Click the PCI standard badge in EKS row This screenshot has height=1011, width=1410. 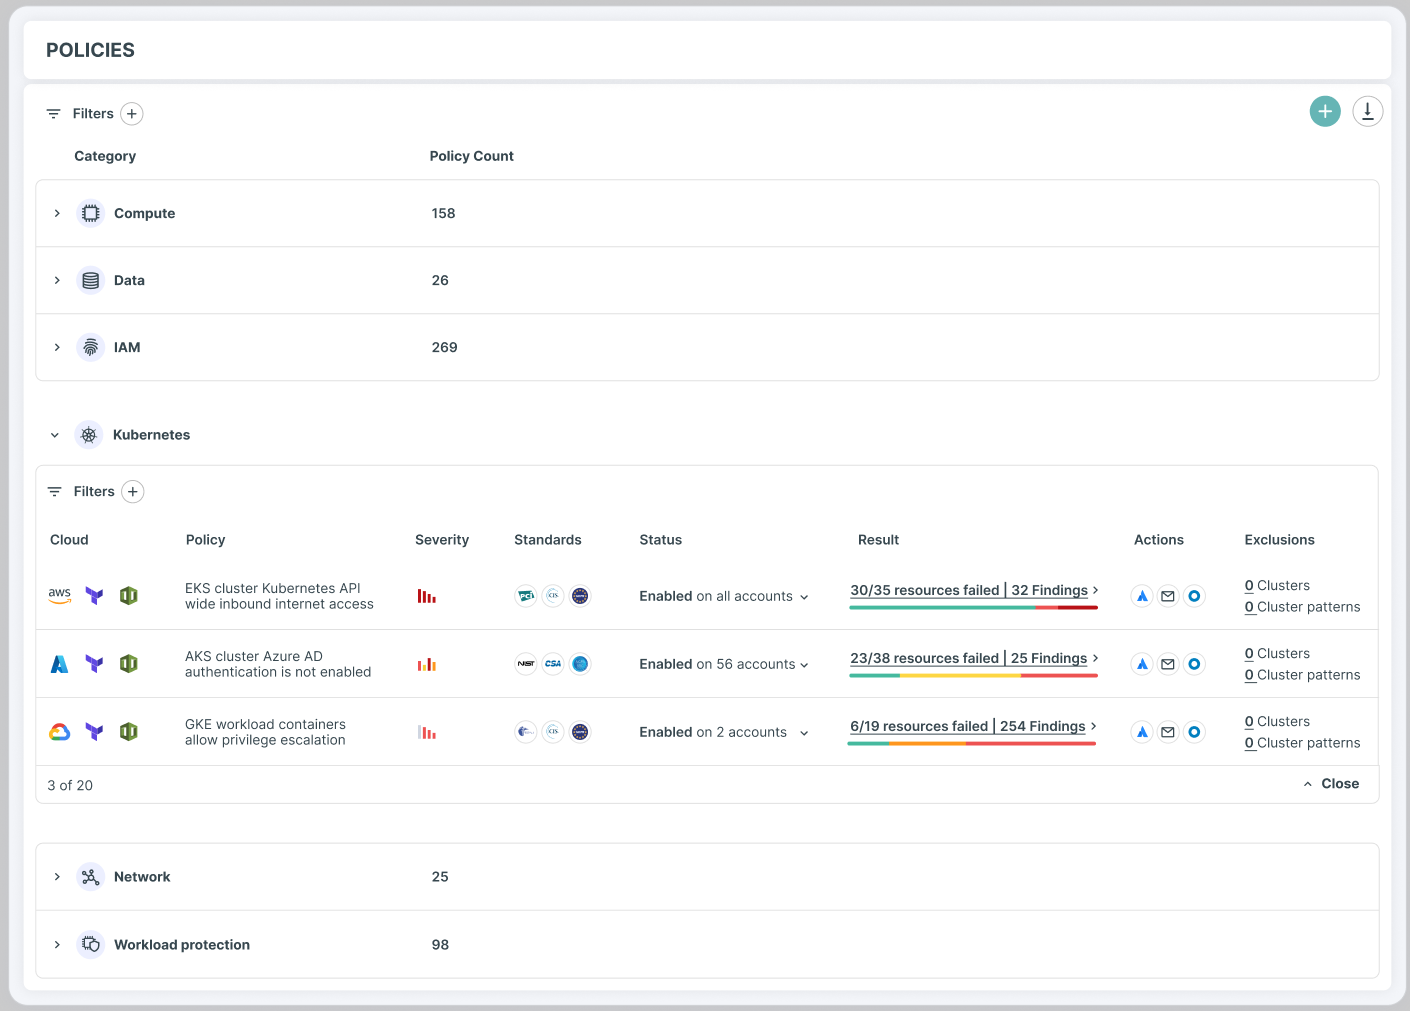point(526,596)
